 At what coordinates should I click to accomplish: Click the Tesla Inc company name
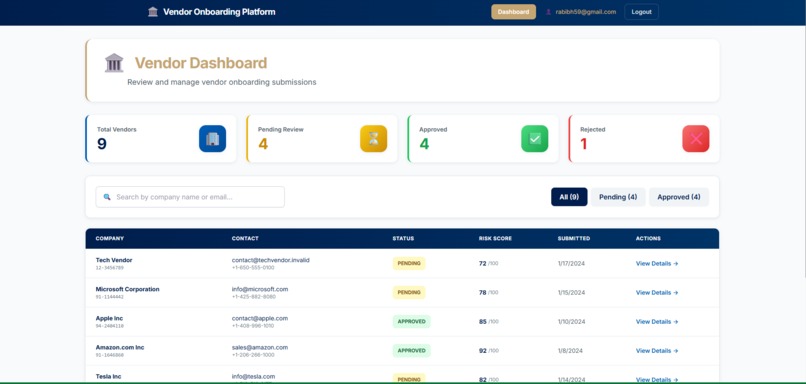tap(109, 376)
